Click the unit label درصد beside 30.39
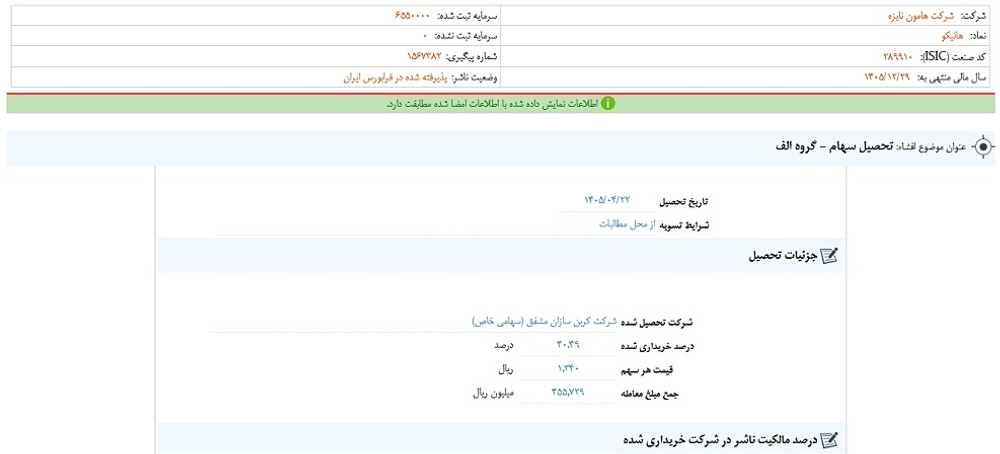 click(503, 346)
